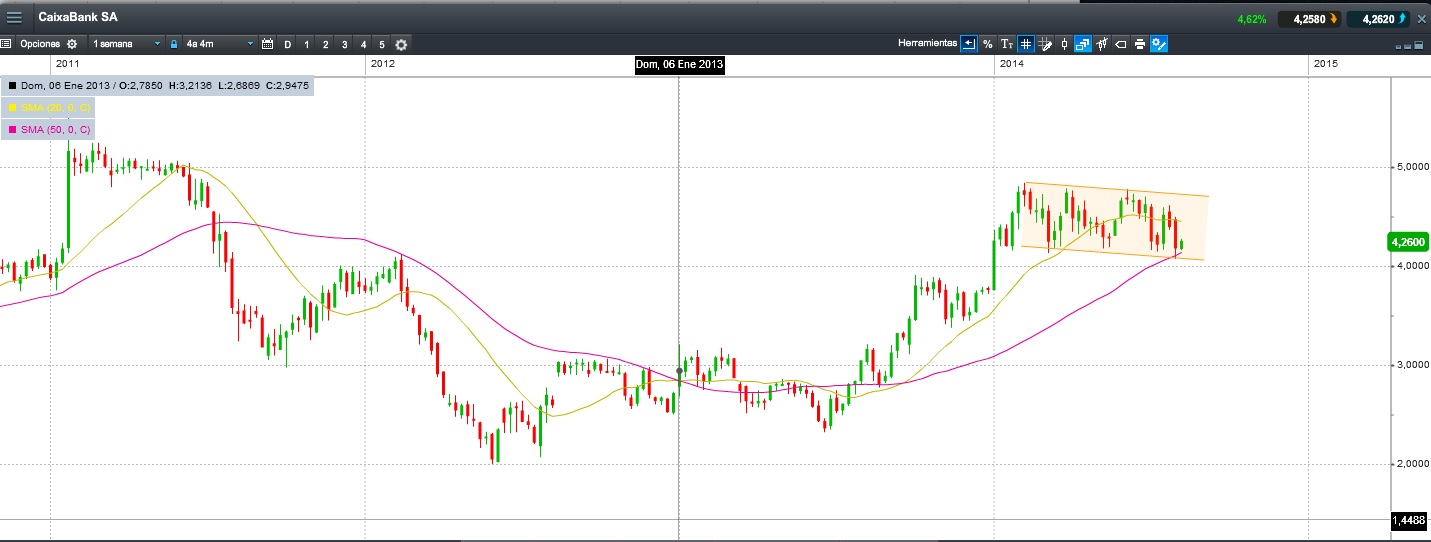Toggle the overlapping windows tool
Image resolution: width=1431 pixels, height=542 pixels.
point(1083,44)
